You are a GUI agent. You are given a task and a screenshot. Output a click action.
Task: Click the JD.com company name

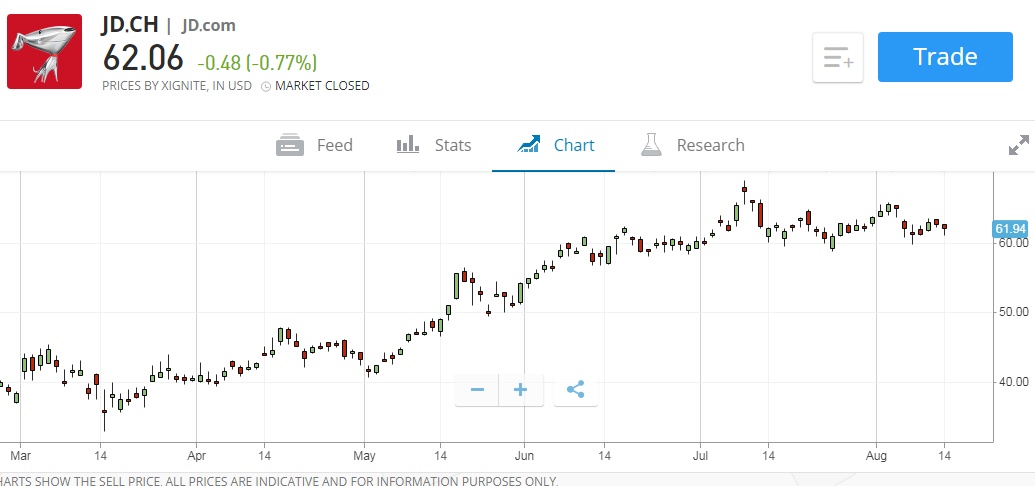[x=209, y=25]
